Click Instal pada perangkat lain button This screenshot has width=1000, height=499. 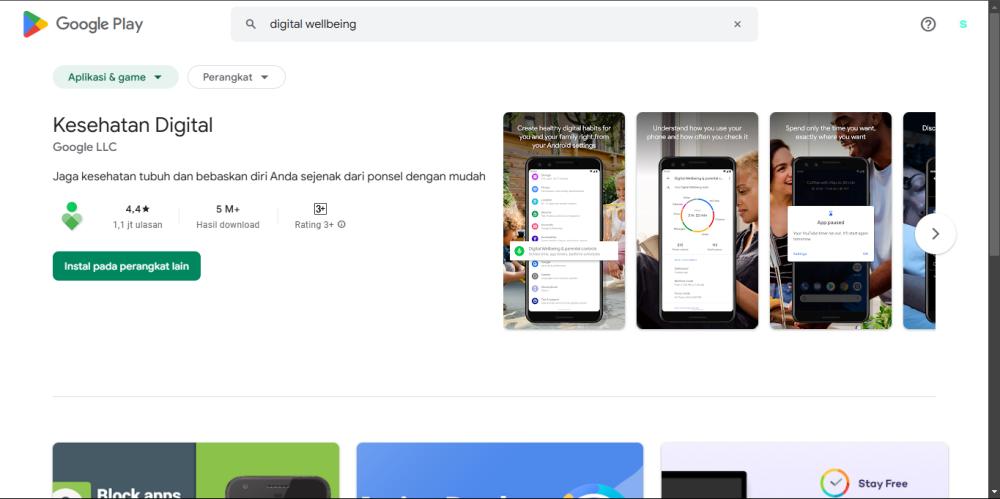click(126, 266)
